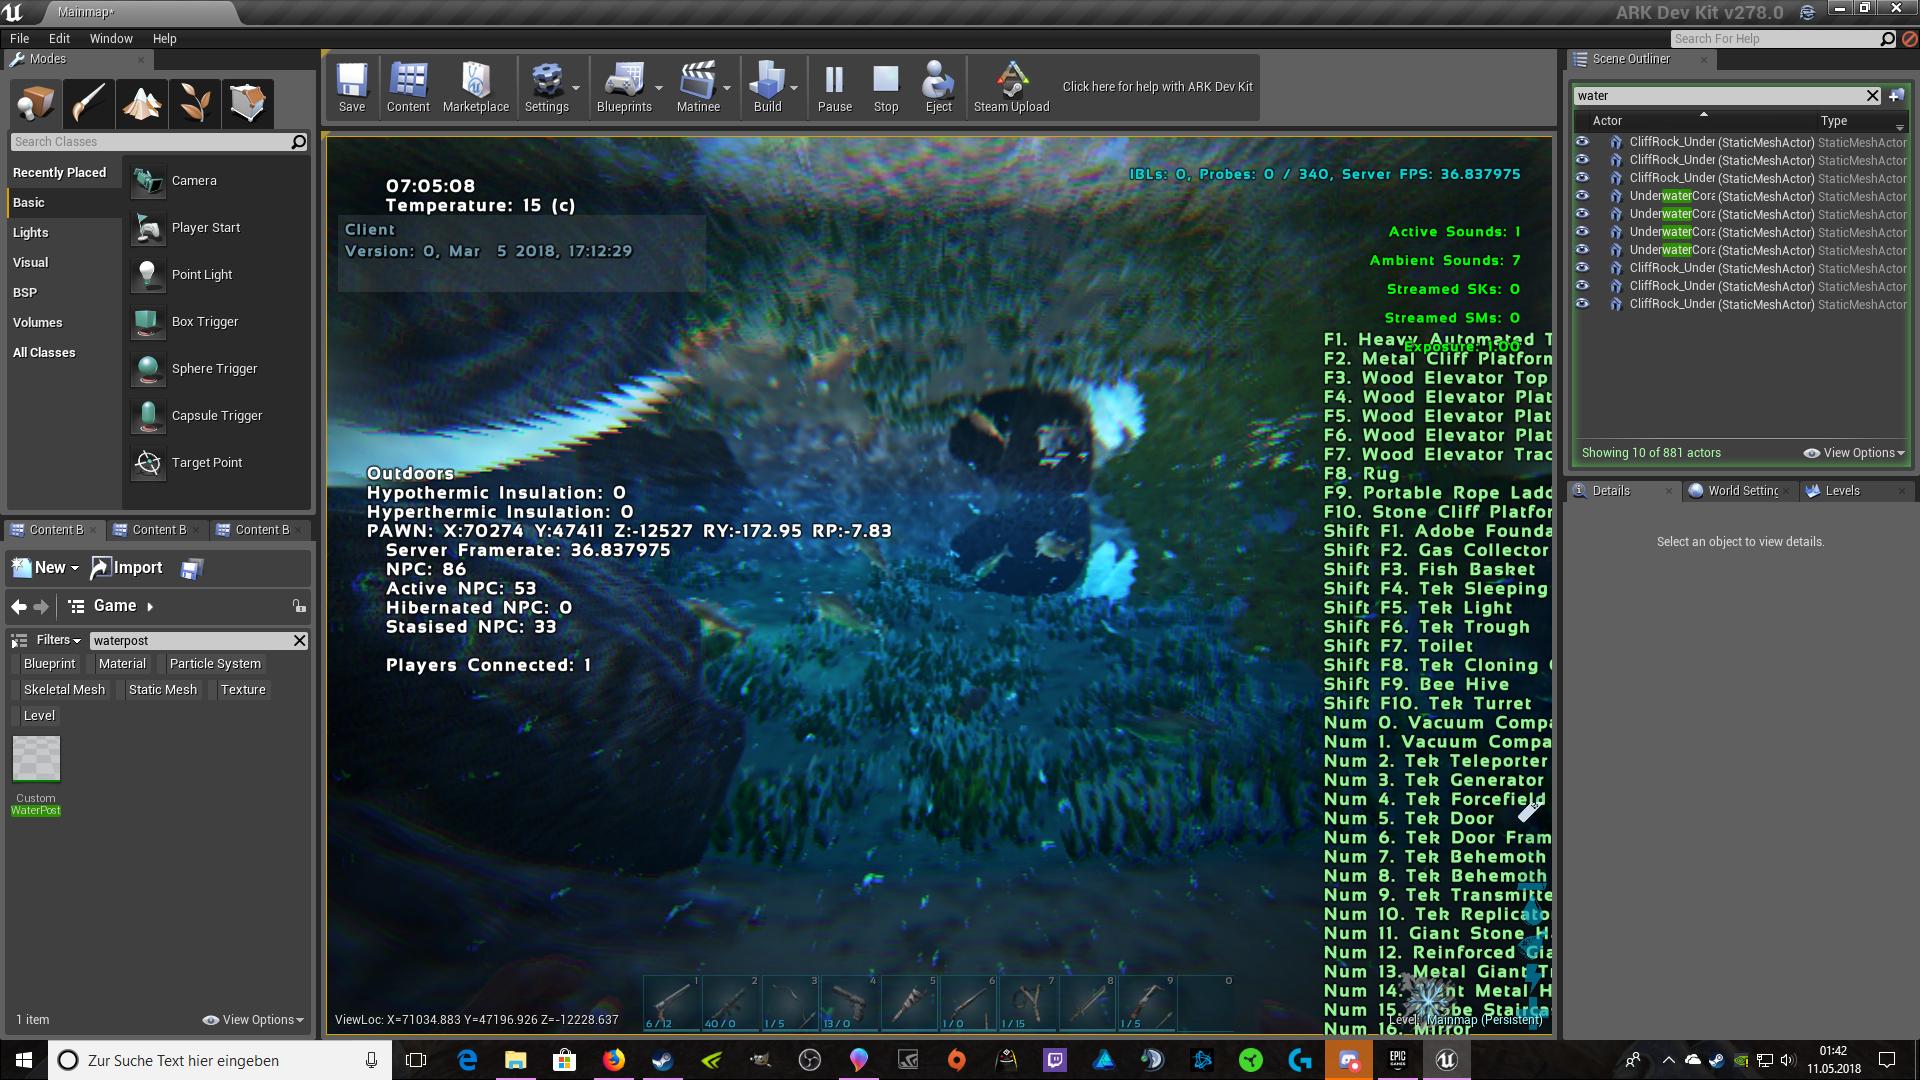Open the Content browser toolbar button
1920x1080 pixels.
(408, 88)
